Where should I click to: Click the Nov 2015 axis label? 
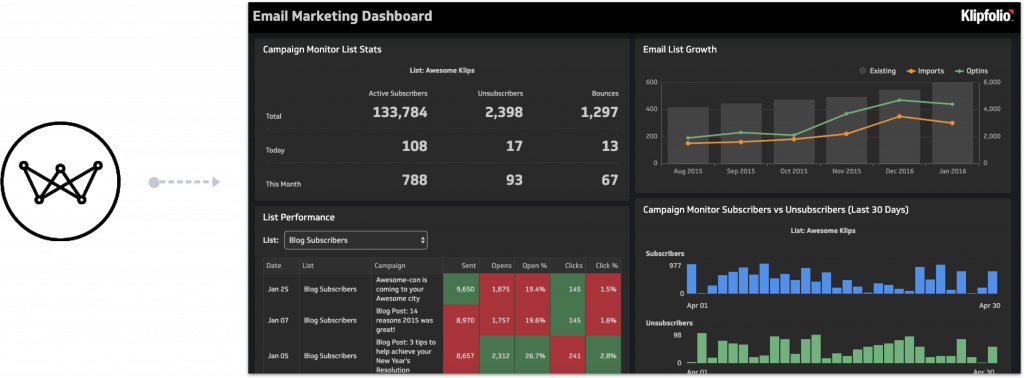coord(846,170)
